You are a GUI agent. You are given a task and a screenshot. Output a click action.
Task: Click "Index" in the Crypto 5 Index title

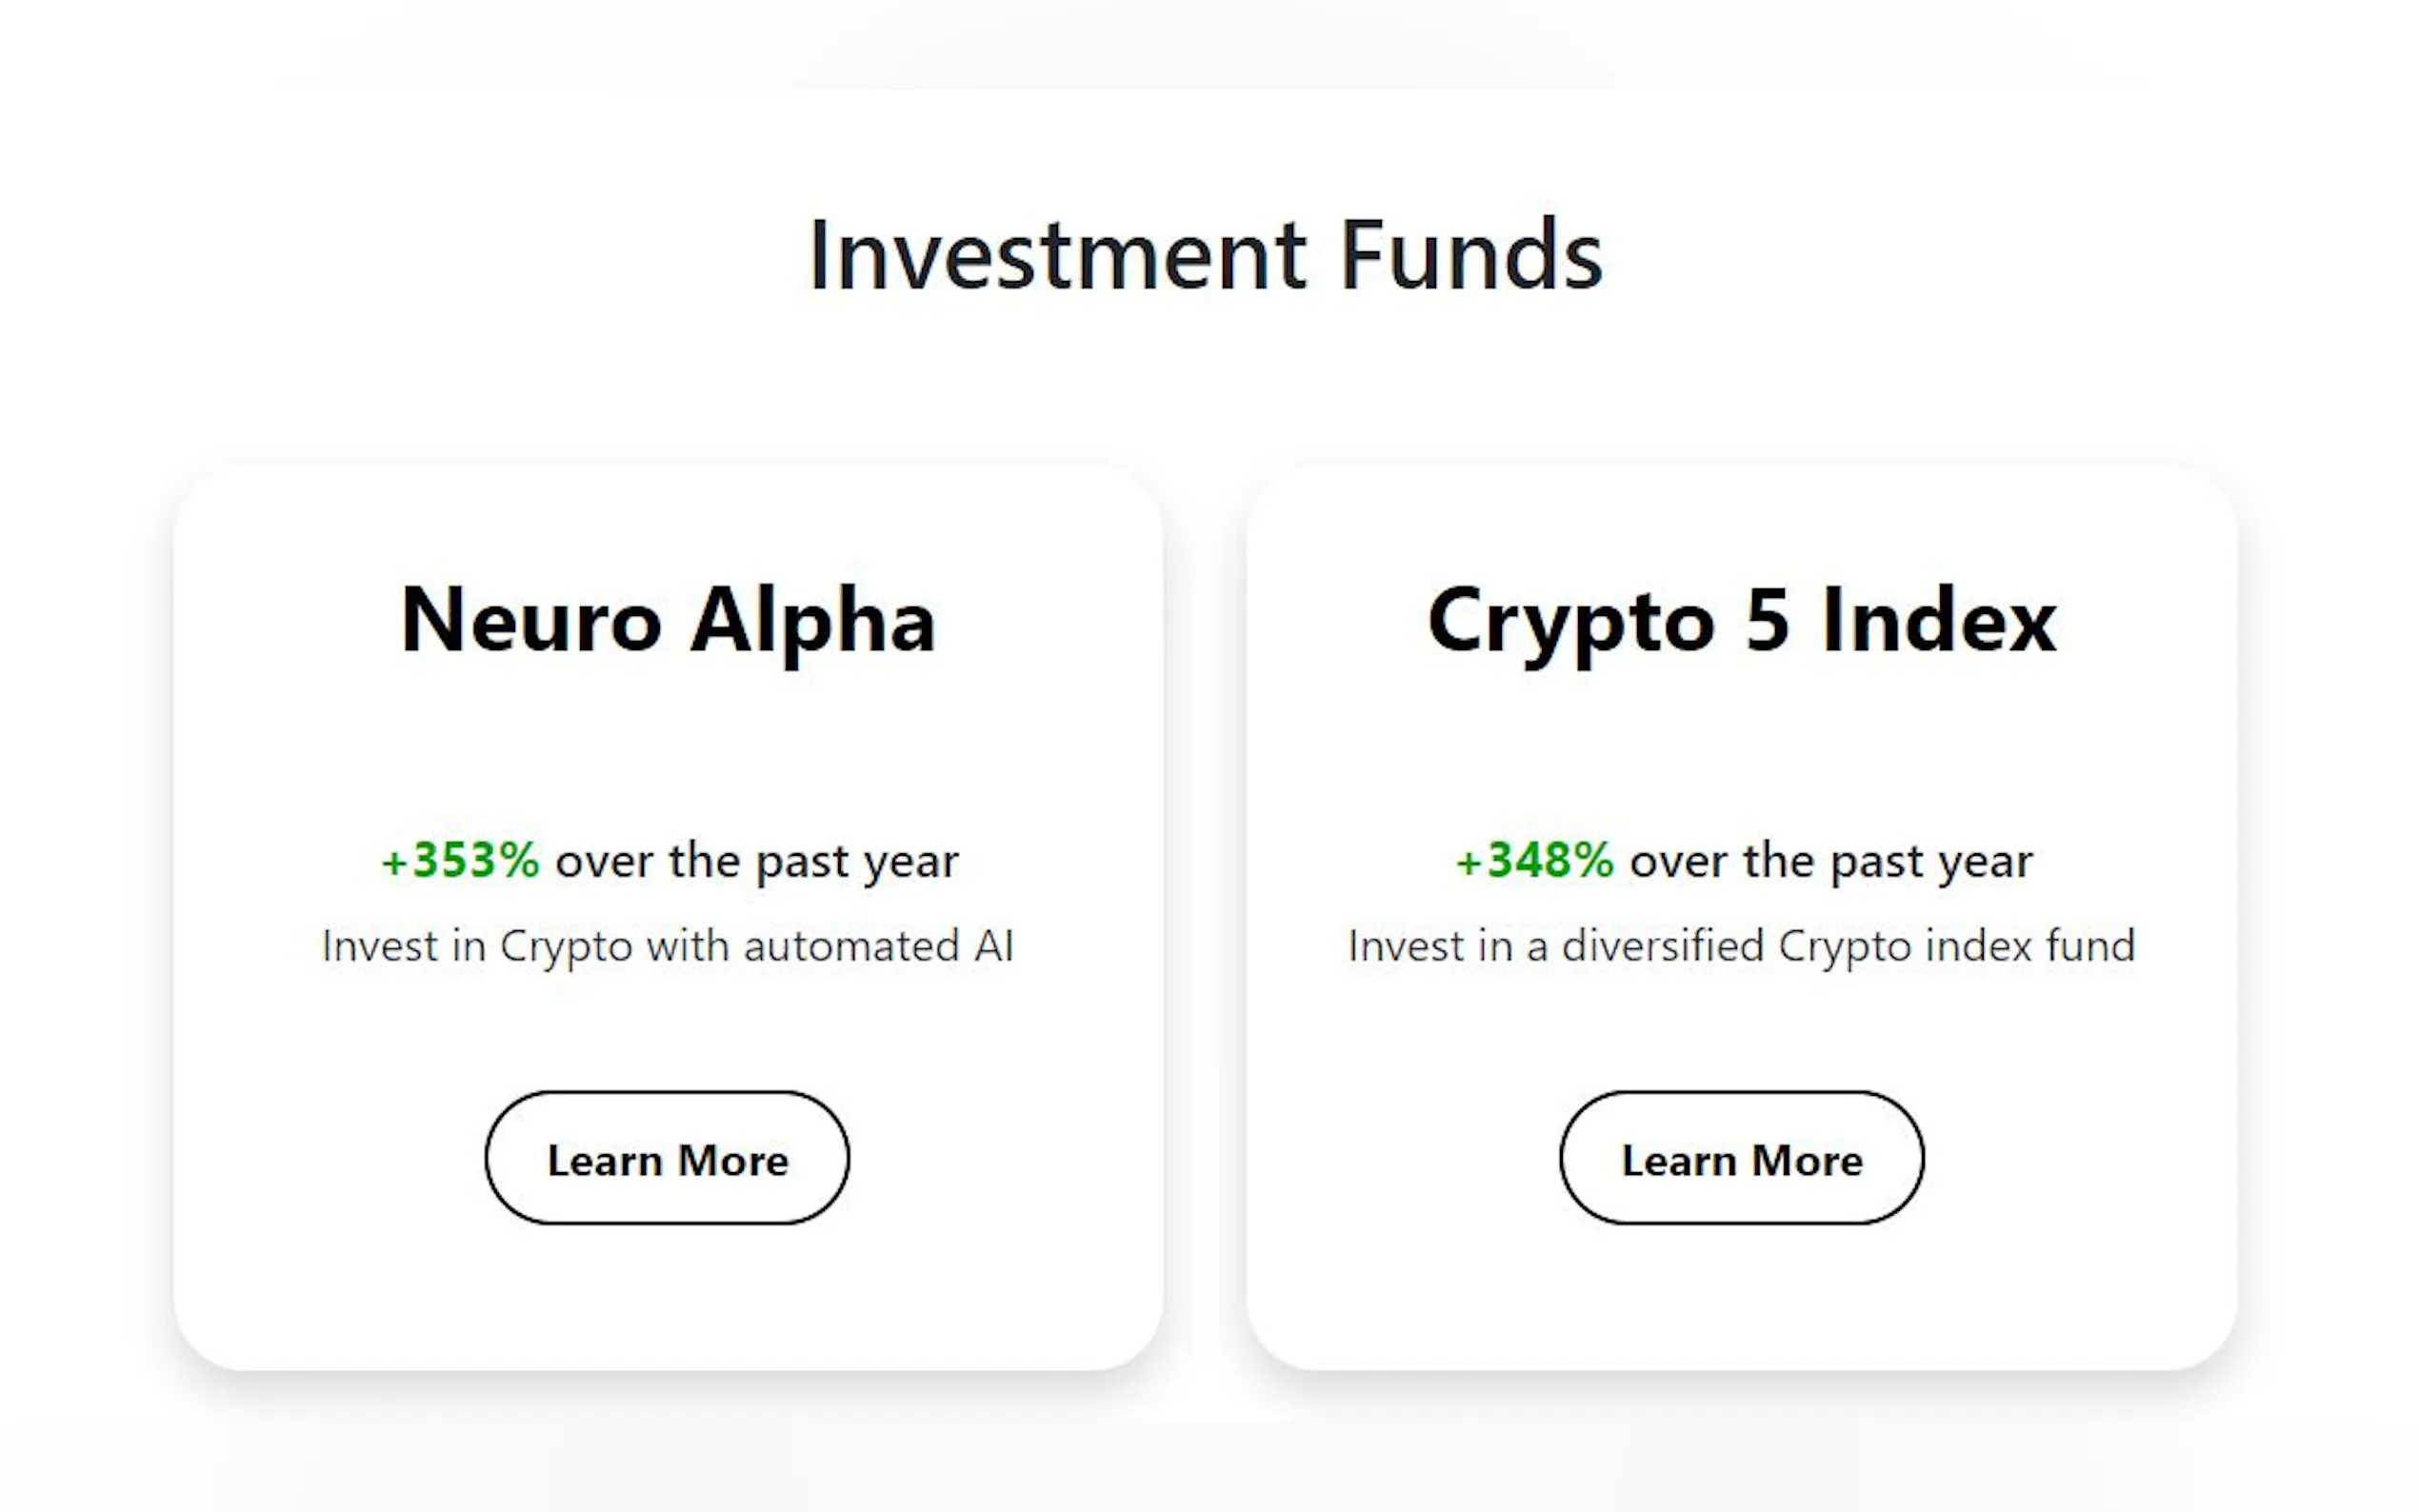[1939, 621]
